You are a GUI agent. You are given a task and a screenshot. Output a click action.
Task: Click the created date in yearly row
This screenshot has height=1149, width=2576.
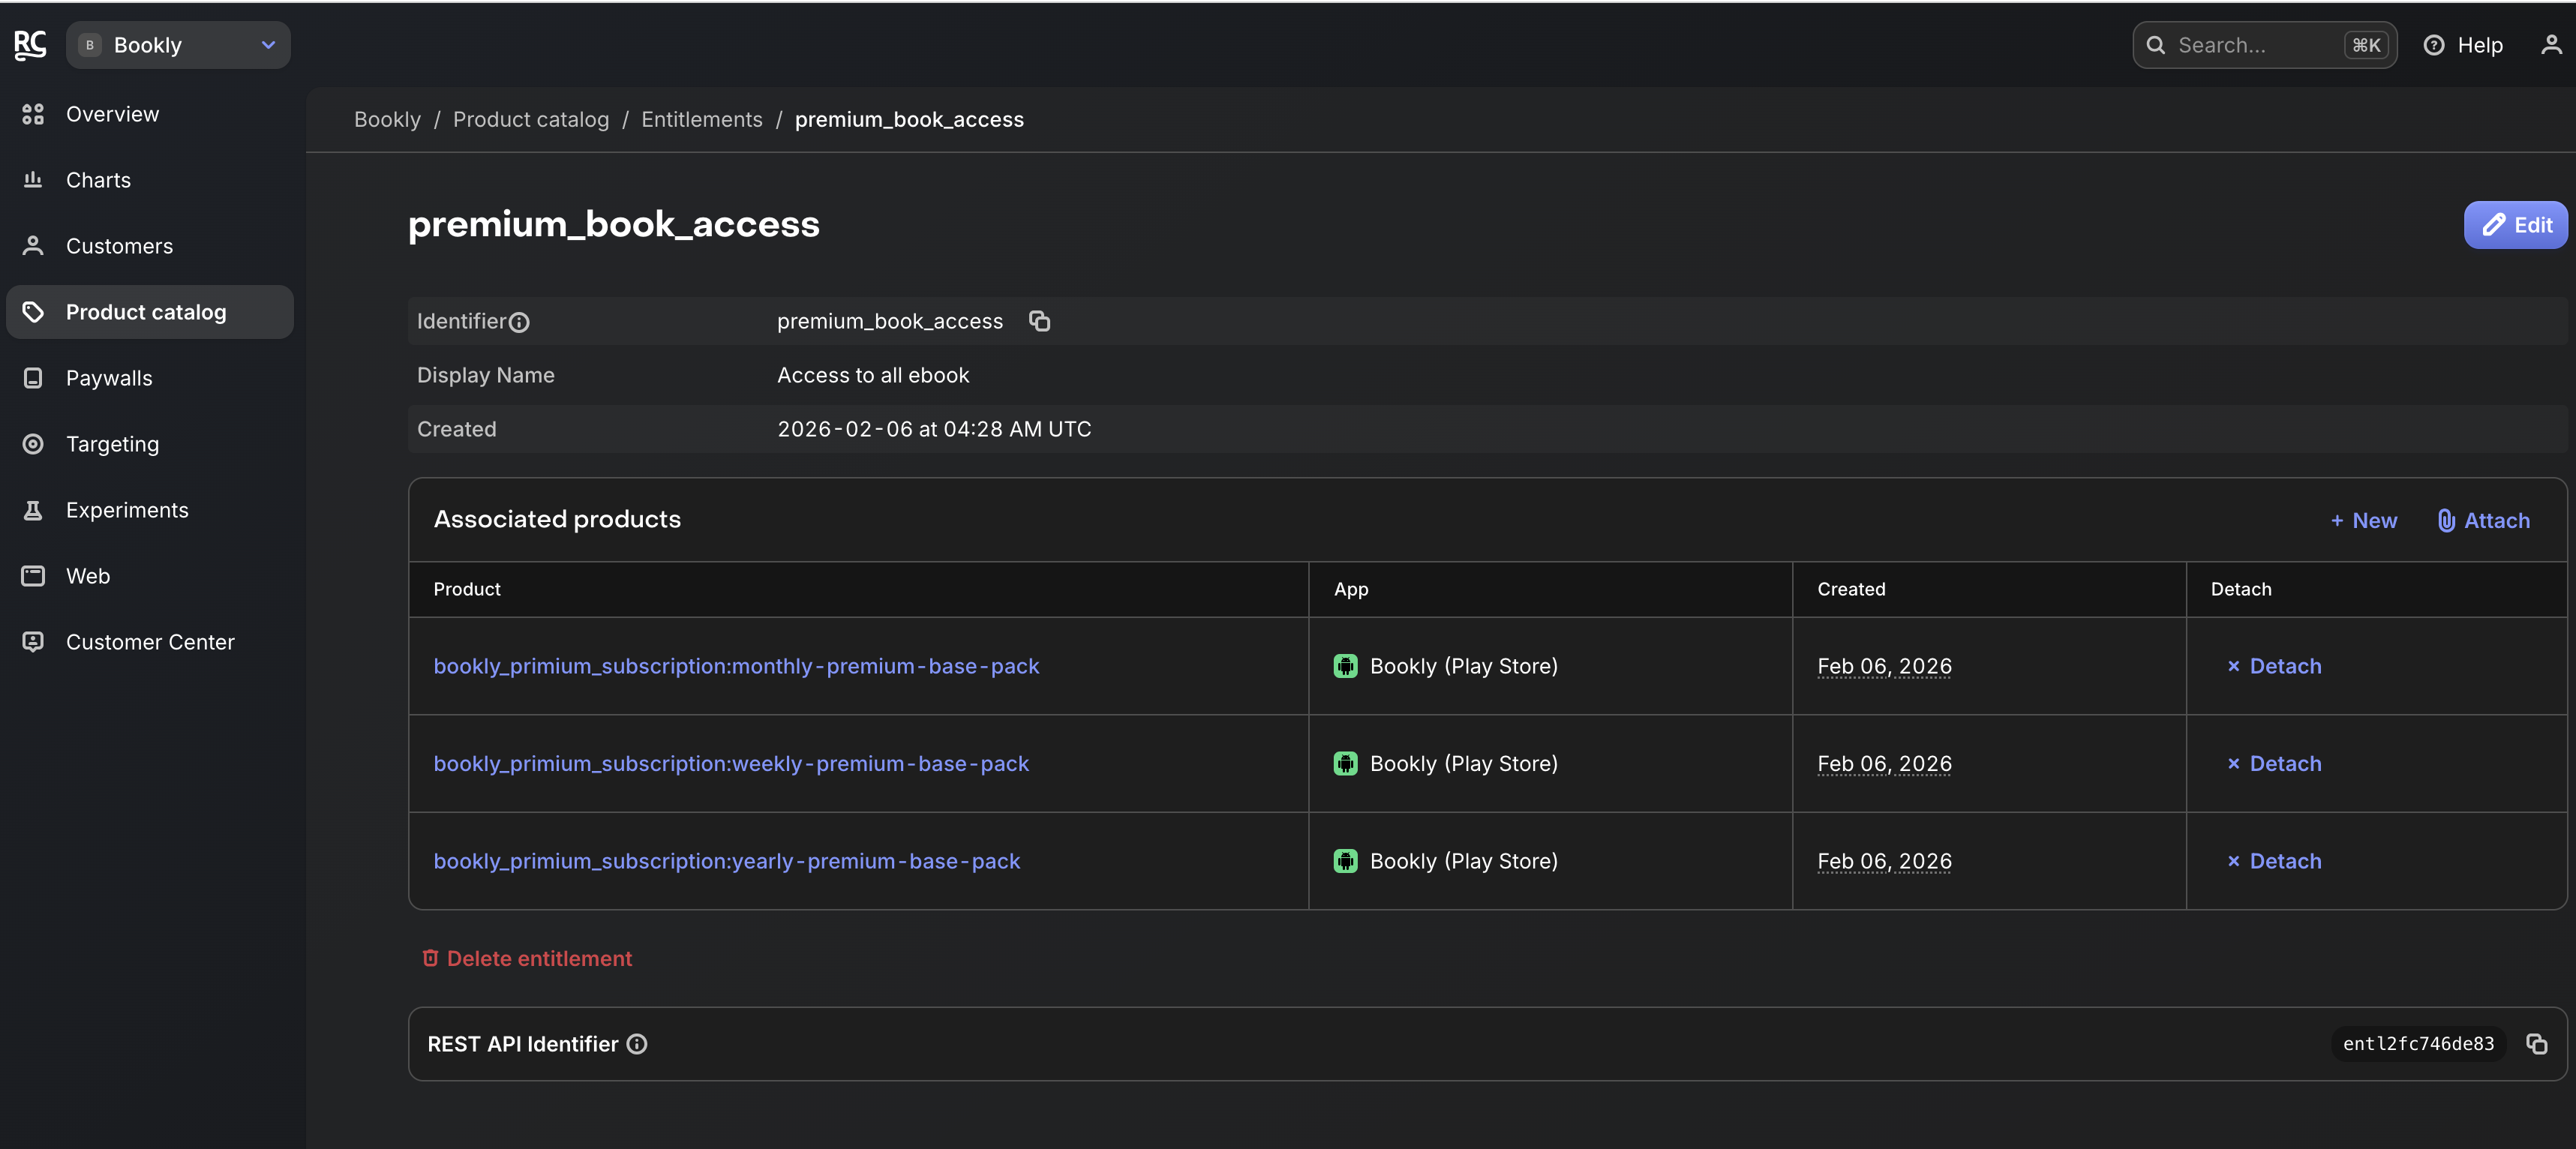pyautogui.click(x=1884, y=861)
